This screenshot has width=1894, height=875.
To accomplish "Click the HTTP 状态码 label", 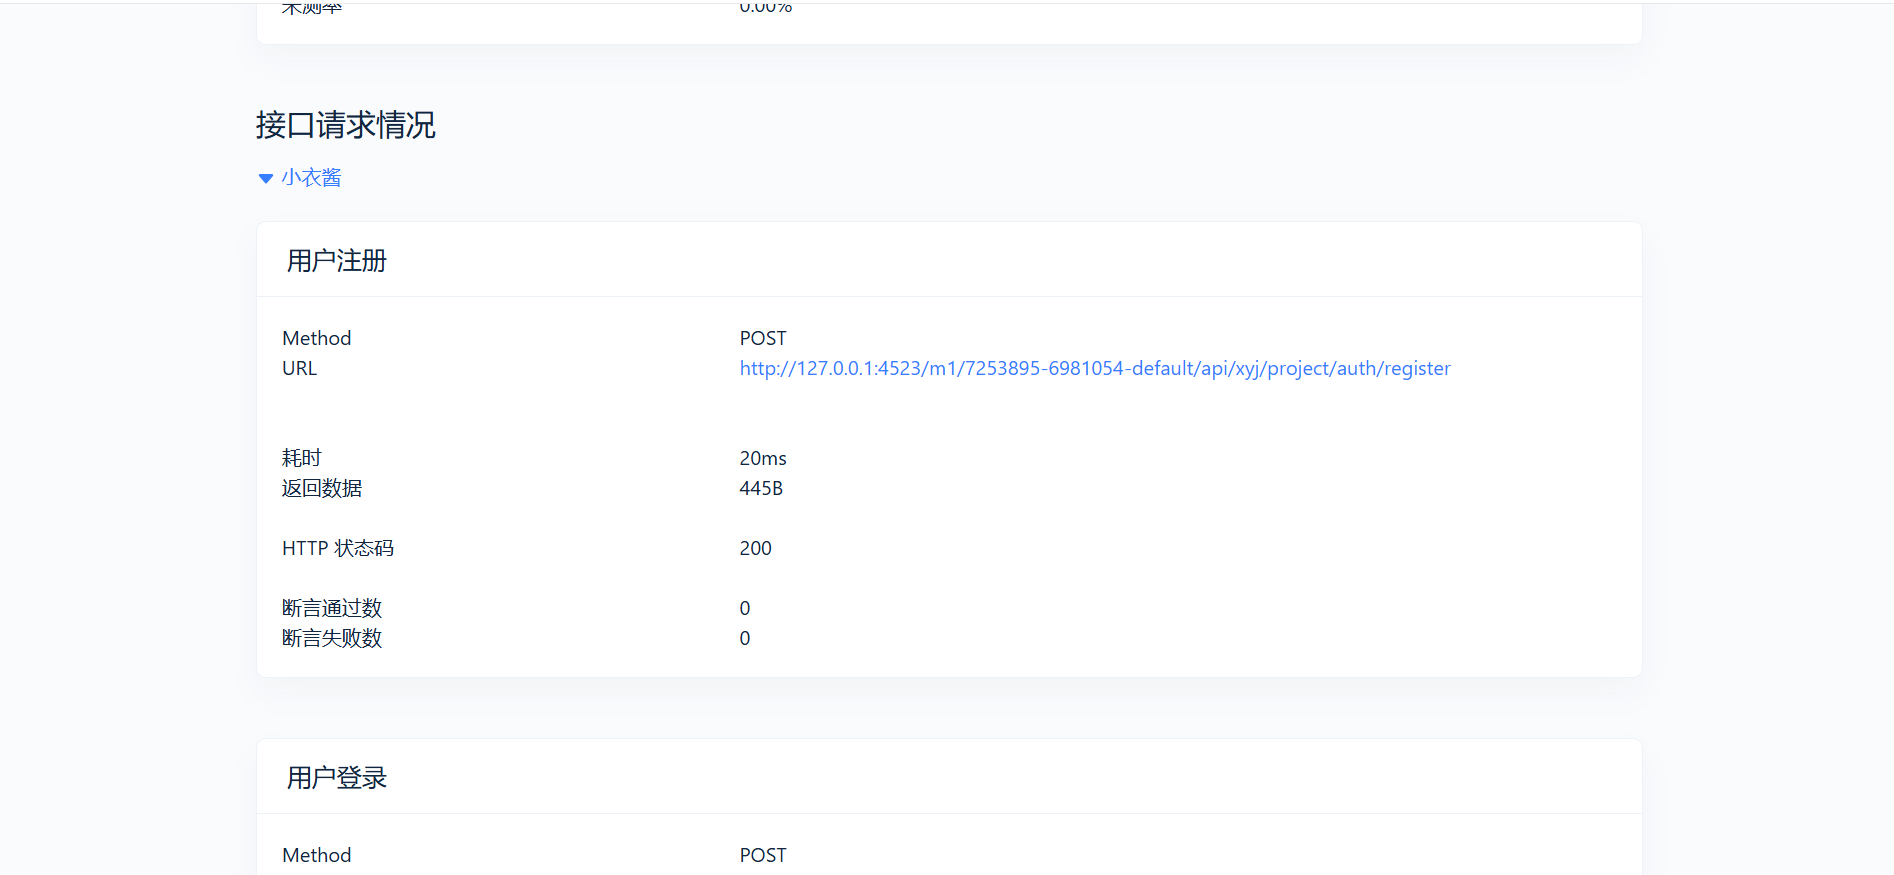I will click(338, 548).
